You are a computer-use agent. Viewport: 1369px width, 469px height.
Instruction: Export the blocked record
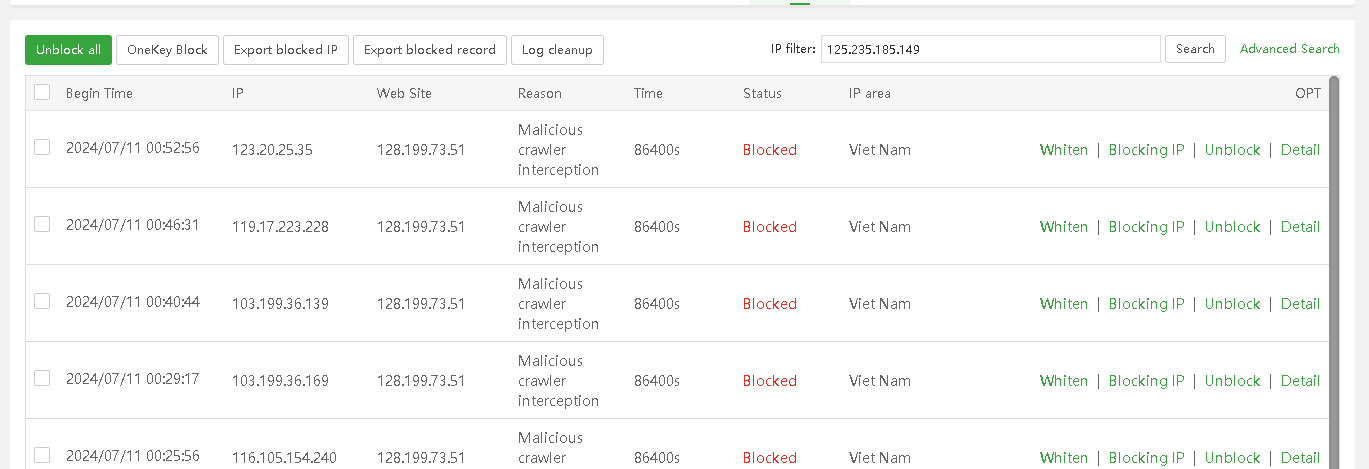(429, 50)
